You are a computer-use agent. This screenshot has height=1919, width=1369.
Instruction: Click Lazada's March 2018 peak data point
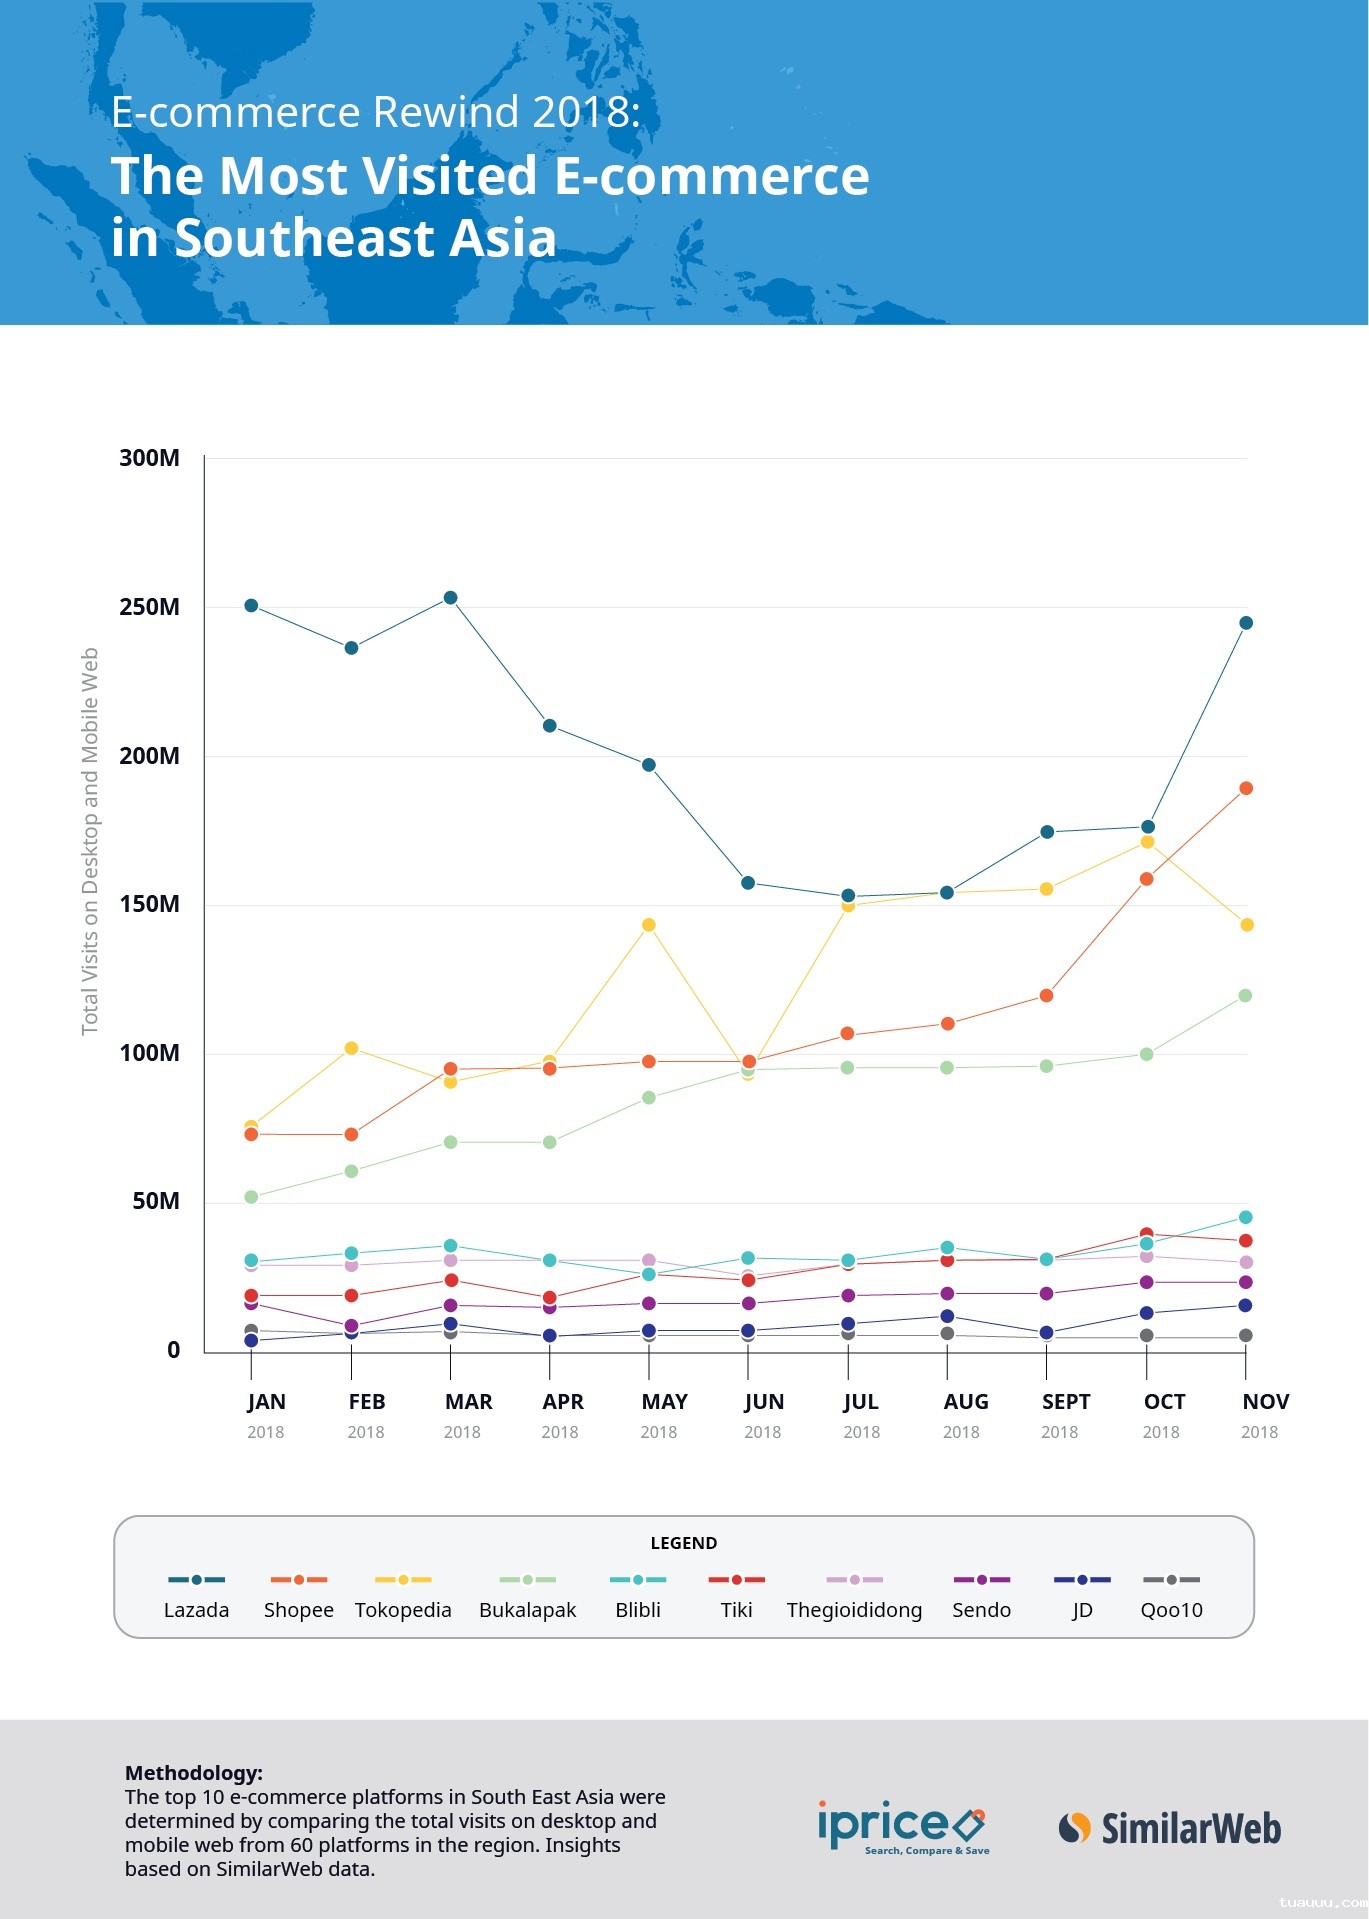450,598
